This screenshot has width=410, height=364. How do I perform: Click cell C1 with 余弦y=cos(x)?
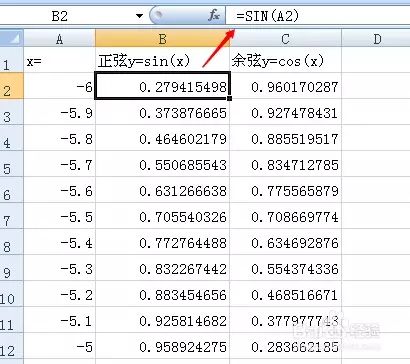click(285, 60)
